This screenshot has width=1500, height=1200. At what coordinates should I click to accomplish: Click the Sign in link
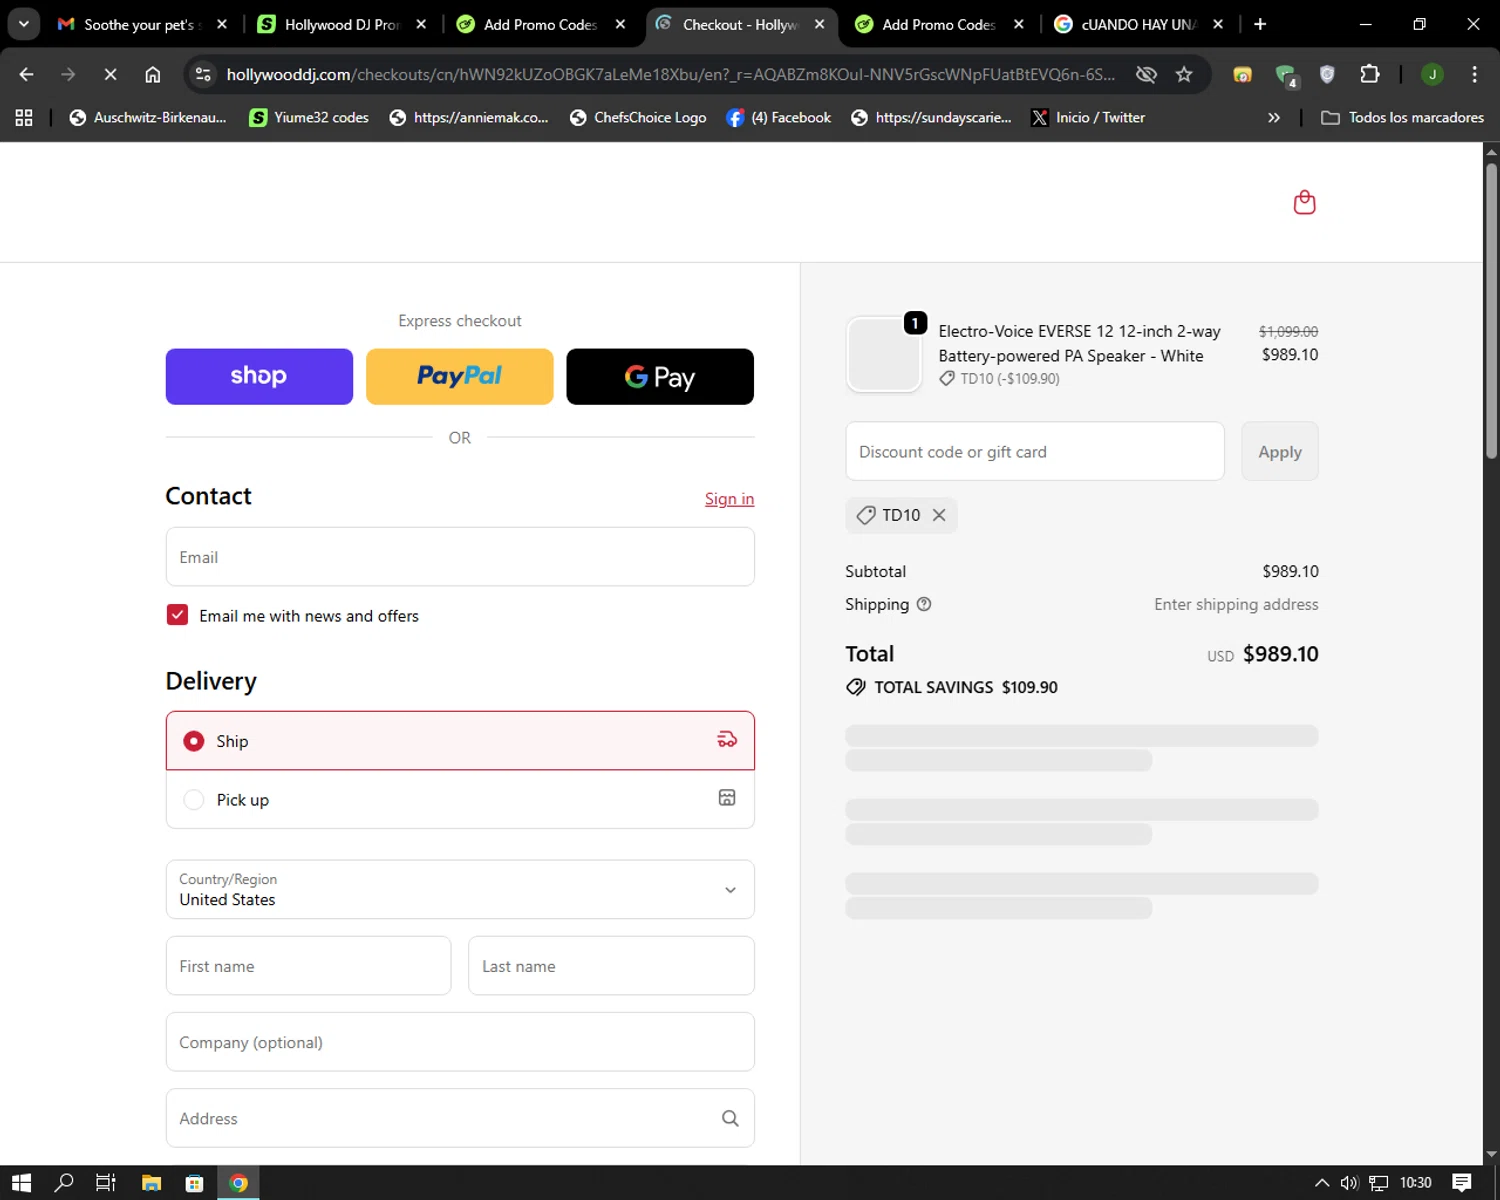729,499
